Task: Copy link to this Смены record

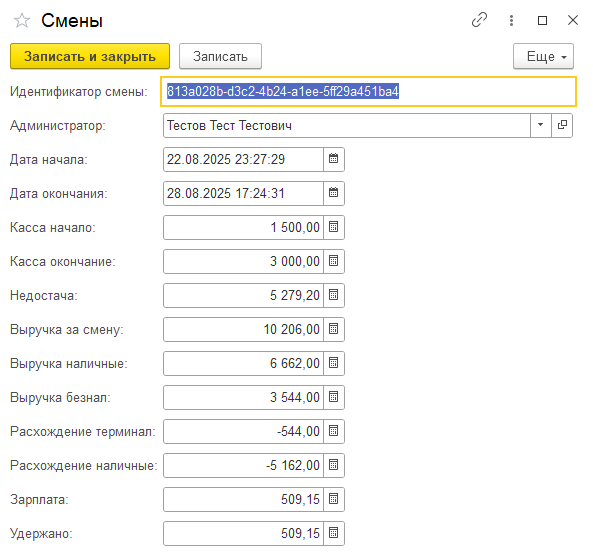Action: click(479, 20)
